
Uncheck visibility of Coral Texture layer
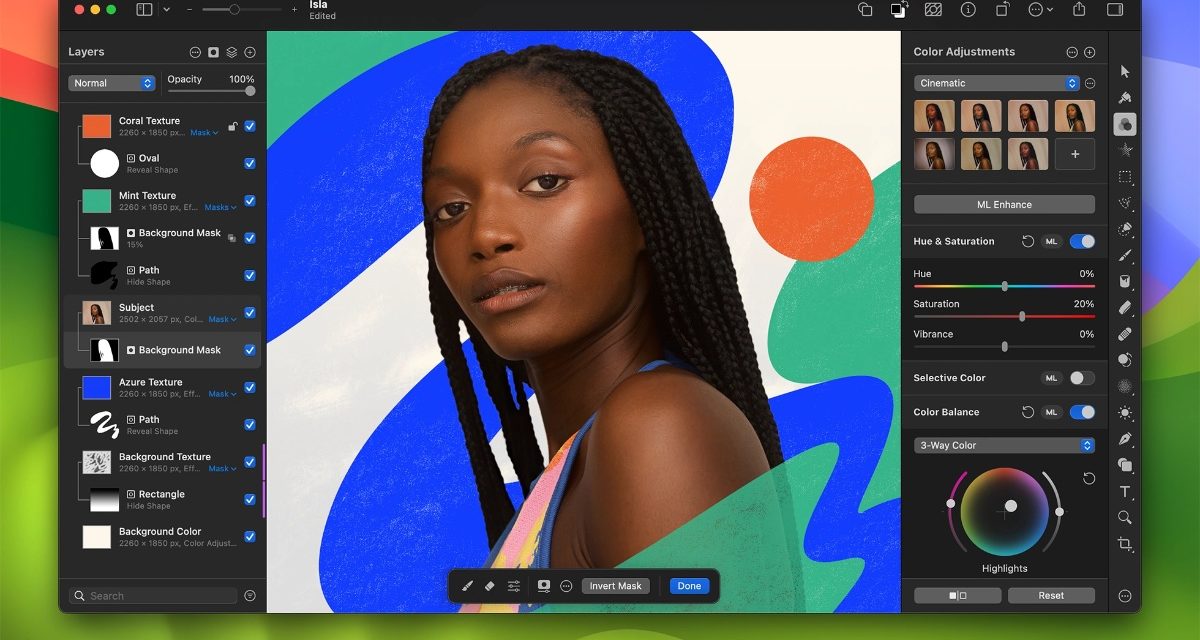pyautogui.click(x=250, y=126)
